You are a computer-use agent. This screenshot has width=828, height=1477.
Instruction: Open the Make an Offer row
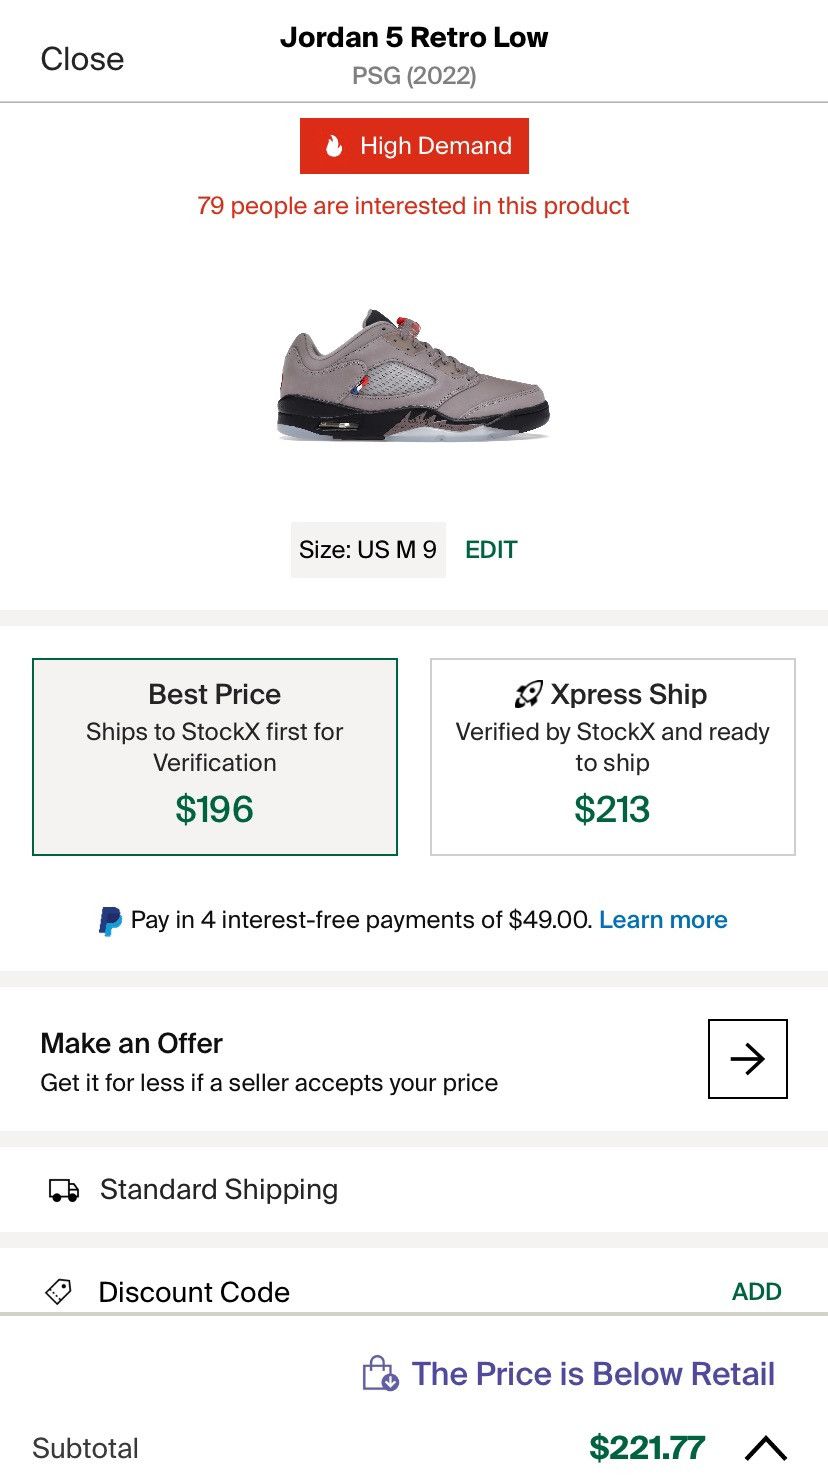pyautogui.click(x=270, y=1061)
